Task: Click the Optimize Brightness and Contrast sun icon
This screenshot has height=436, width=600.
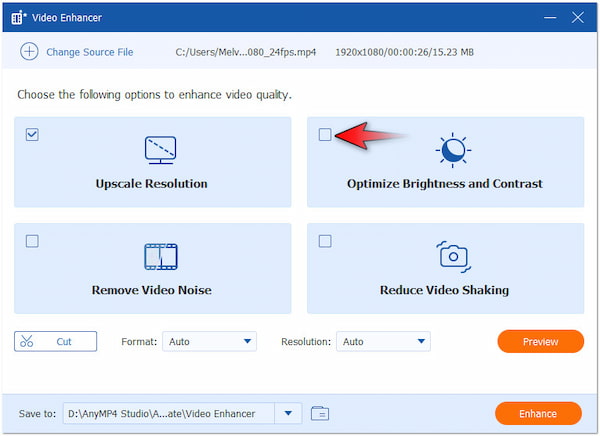Action: click(x=453, y=150)
